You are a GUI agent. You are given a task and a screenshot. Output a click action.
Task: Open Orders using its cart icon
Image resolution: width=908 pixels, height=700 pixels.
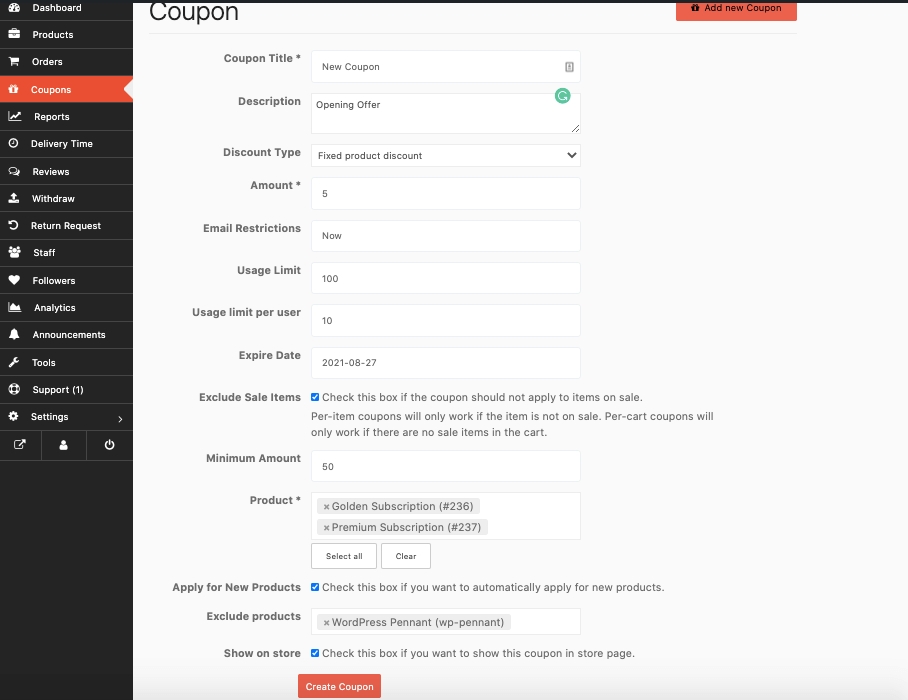click(14, 61)
